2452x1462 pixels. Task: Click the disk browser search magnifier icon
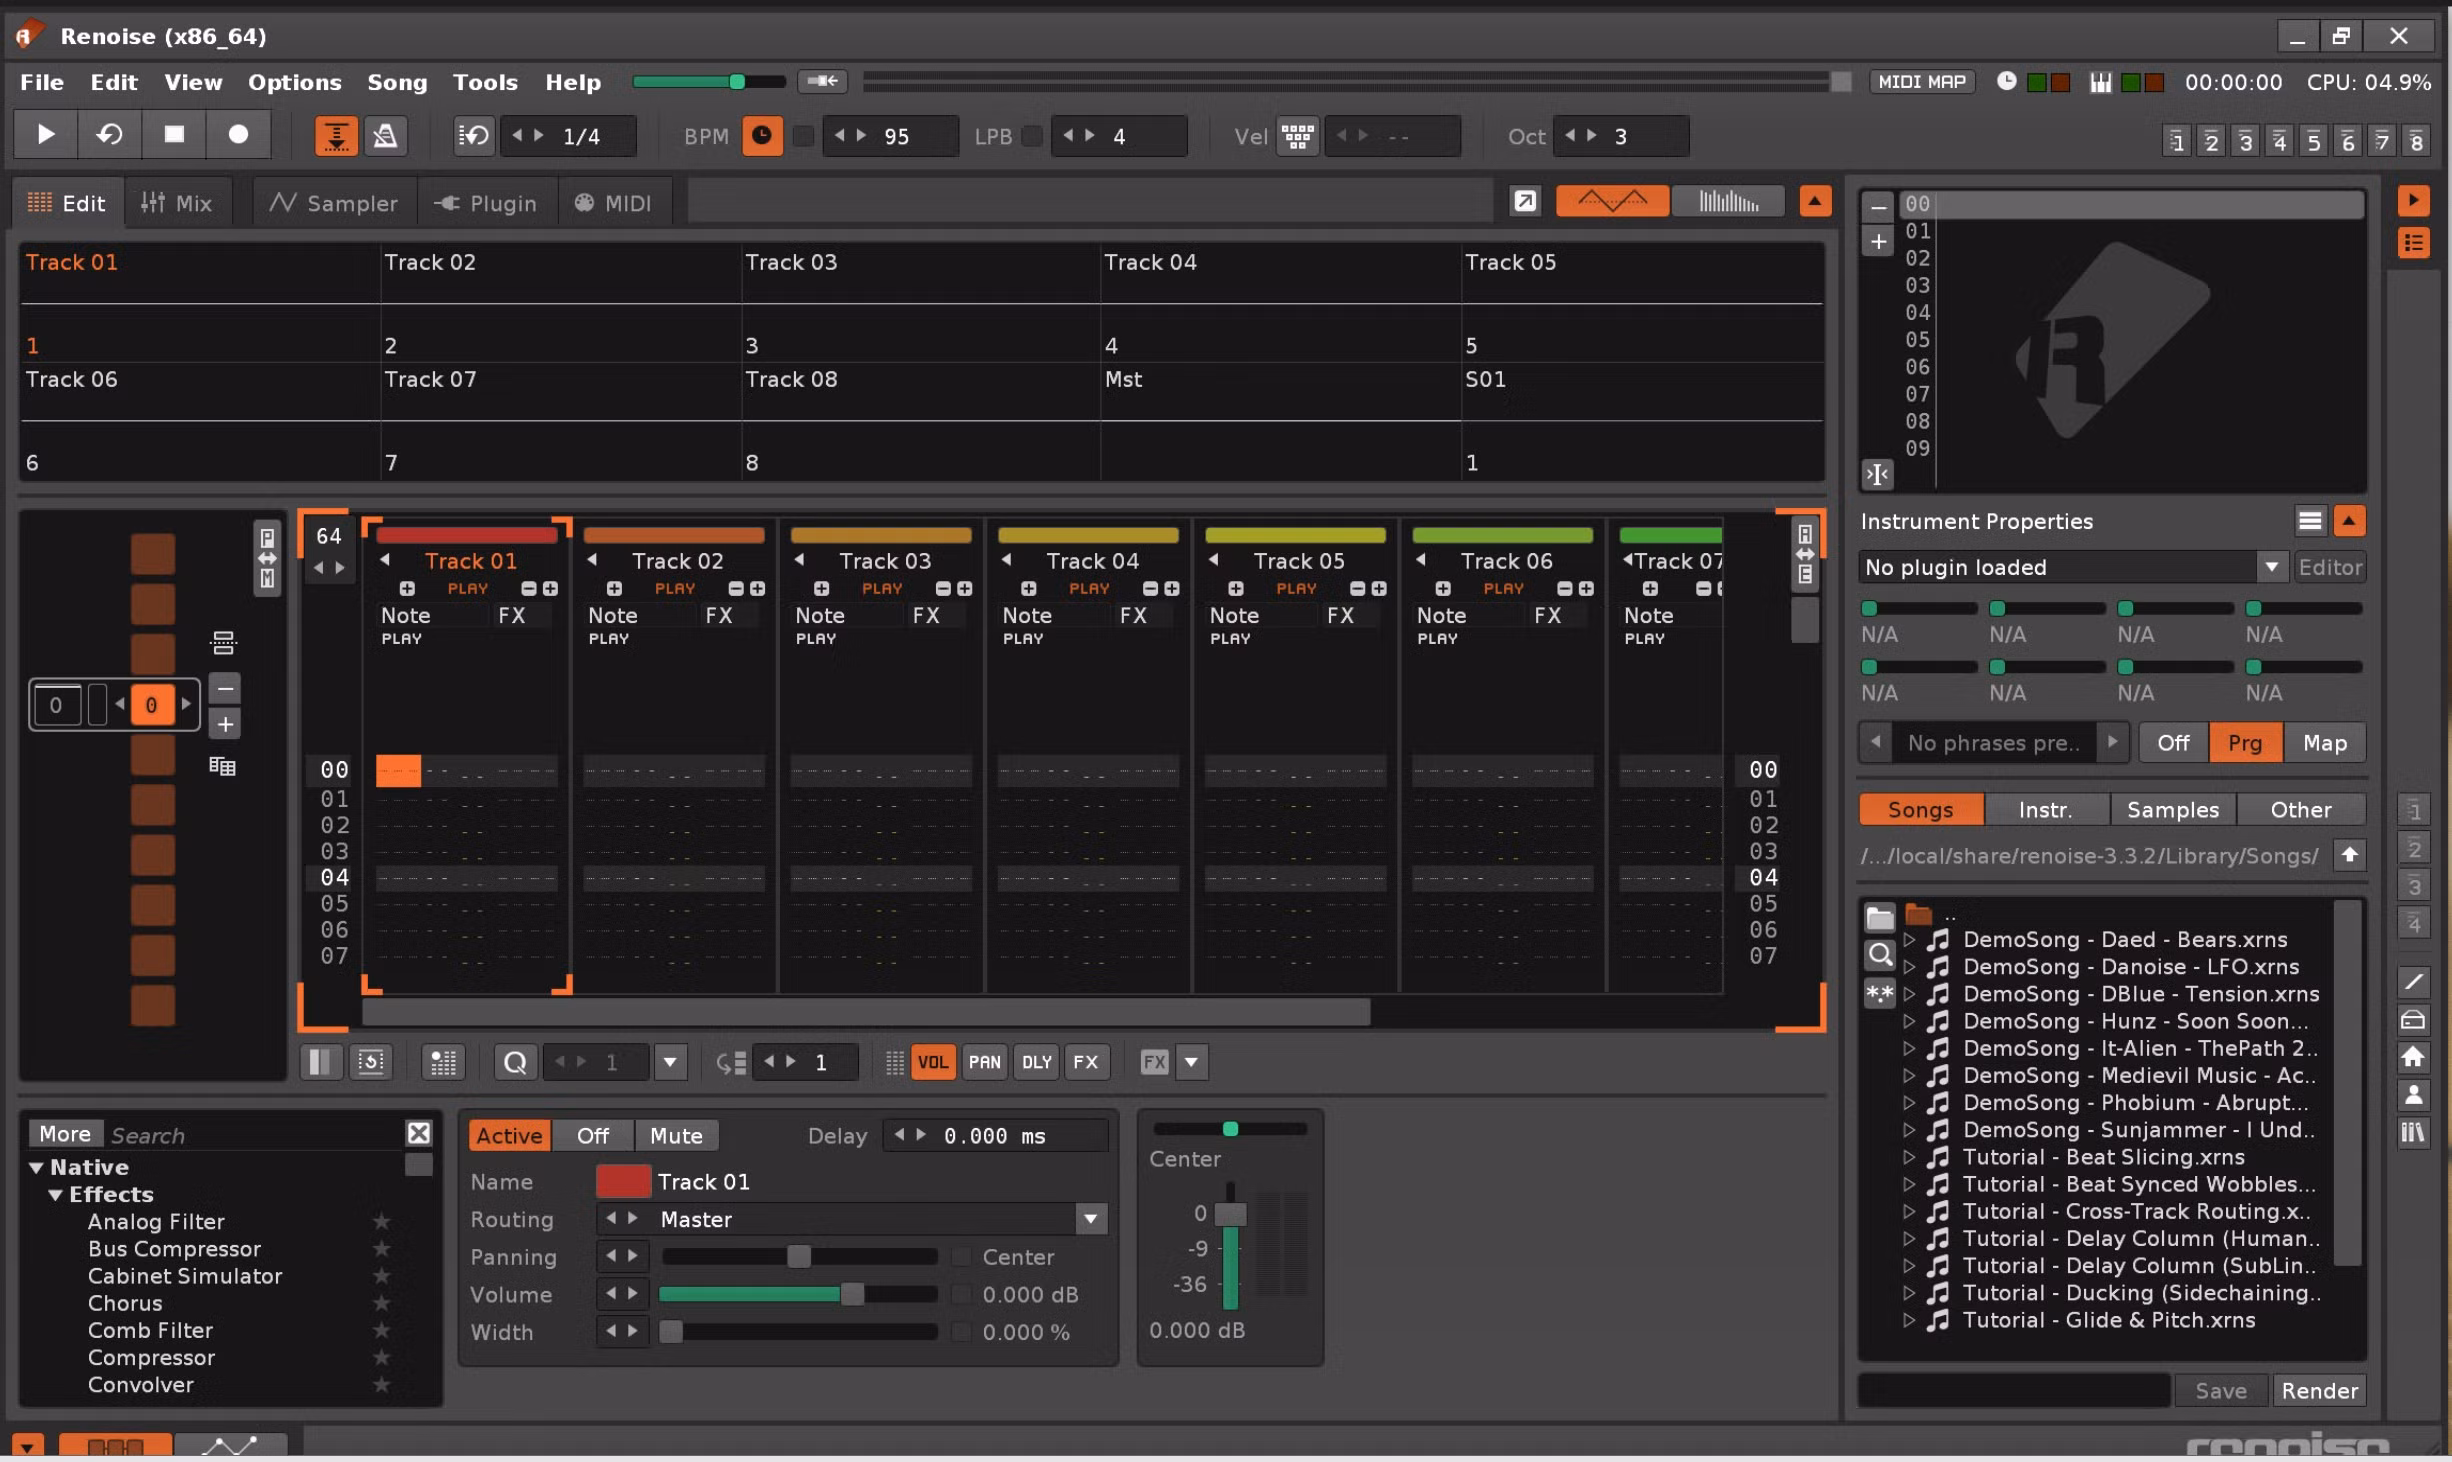point(1880,955)
